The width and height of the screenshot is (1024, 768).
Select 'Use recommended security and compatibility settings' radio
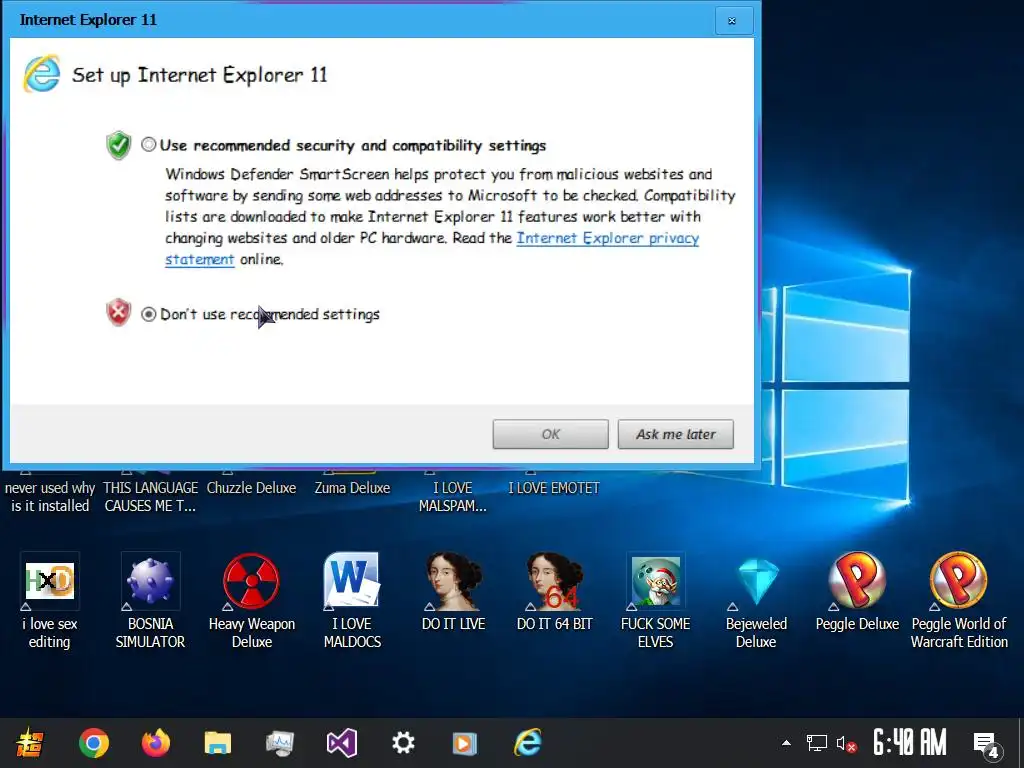coord(149,144)
